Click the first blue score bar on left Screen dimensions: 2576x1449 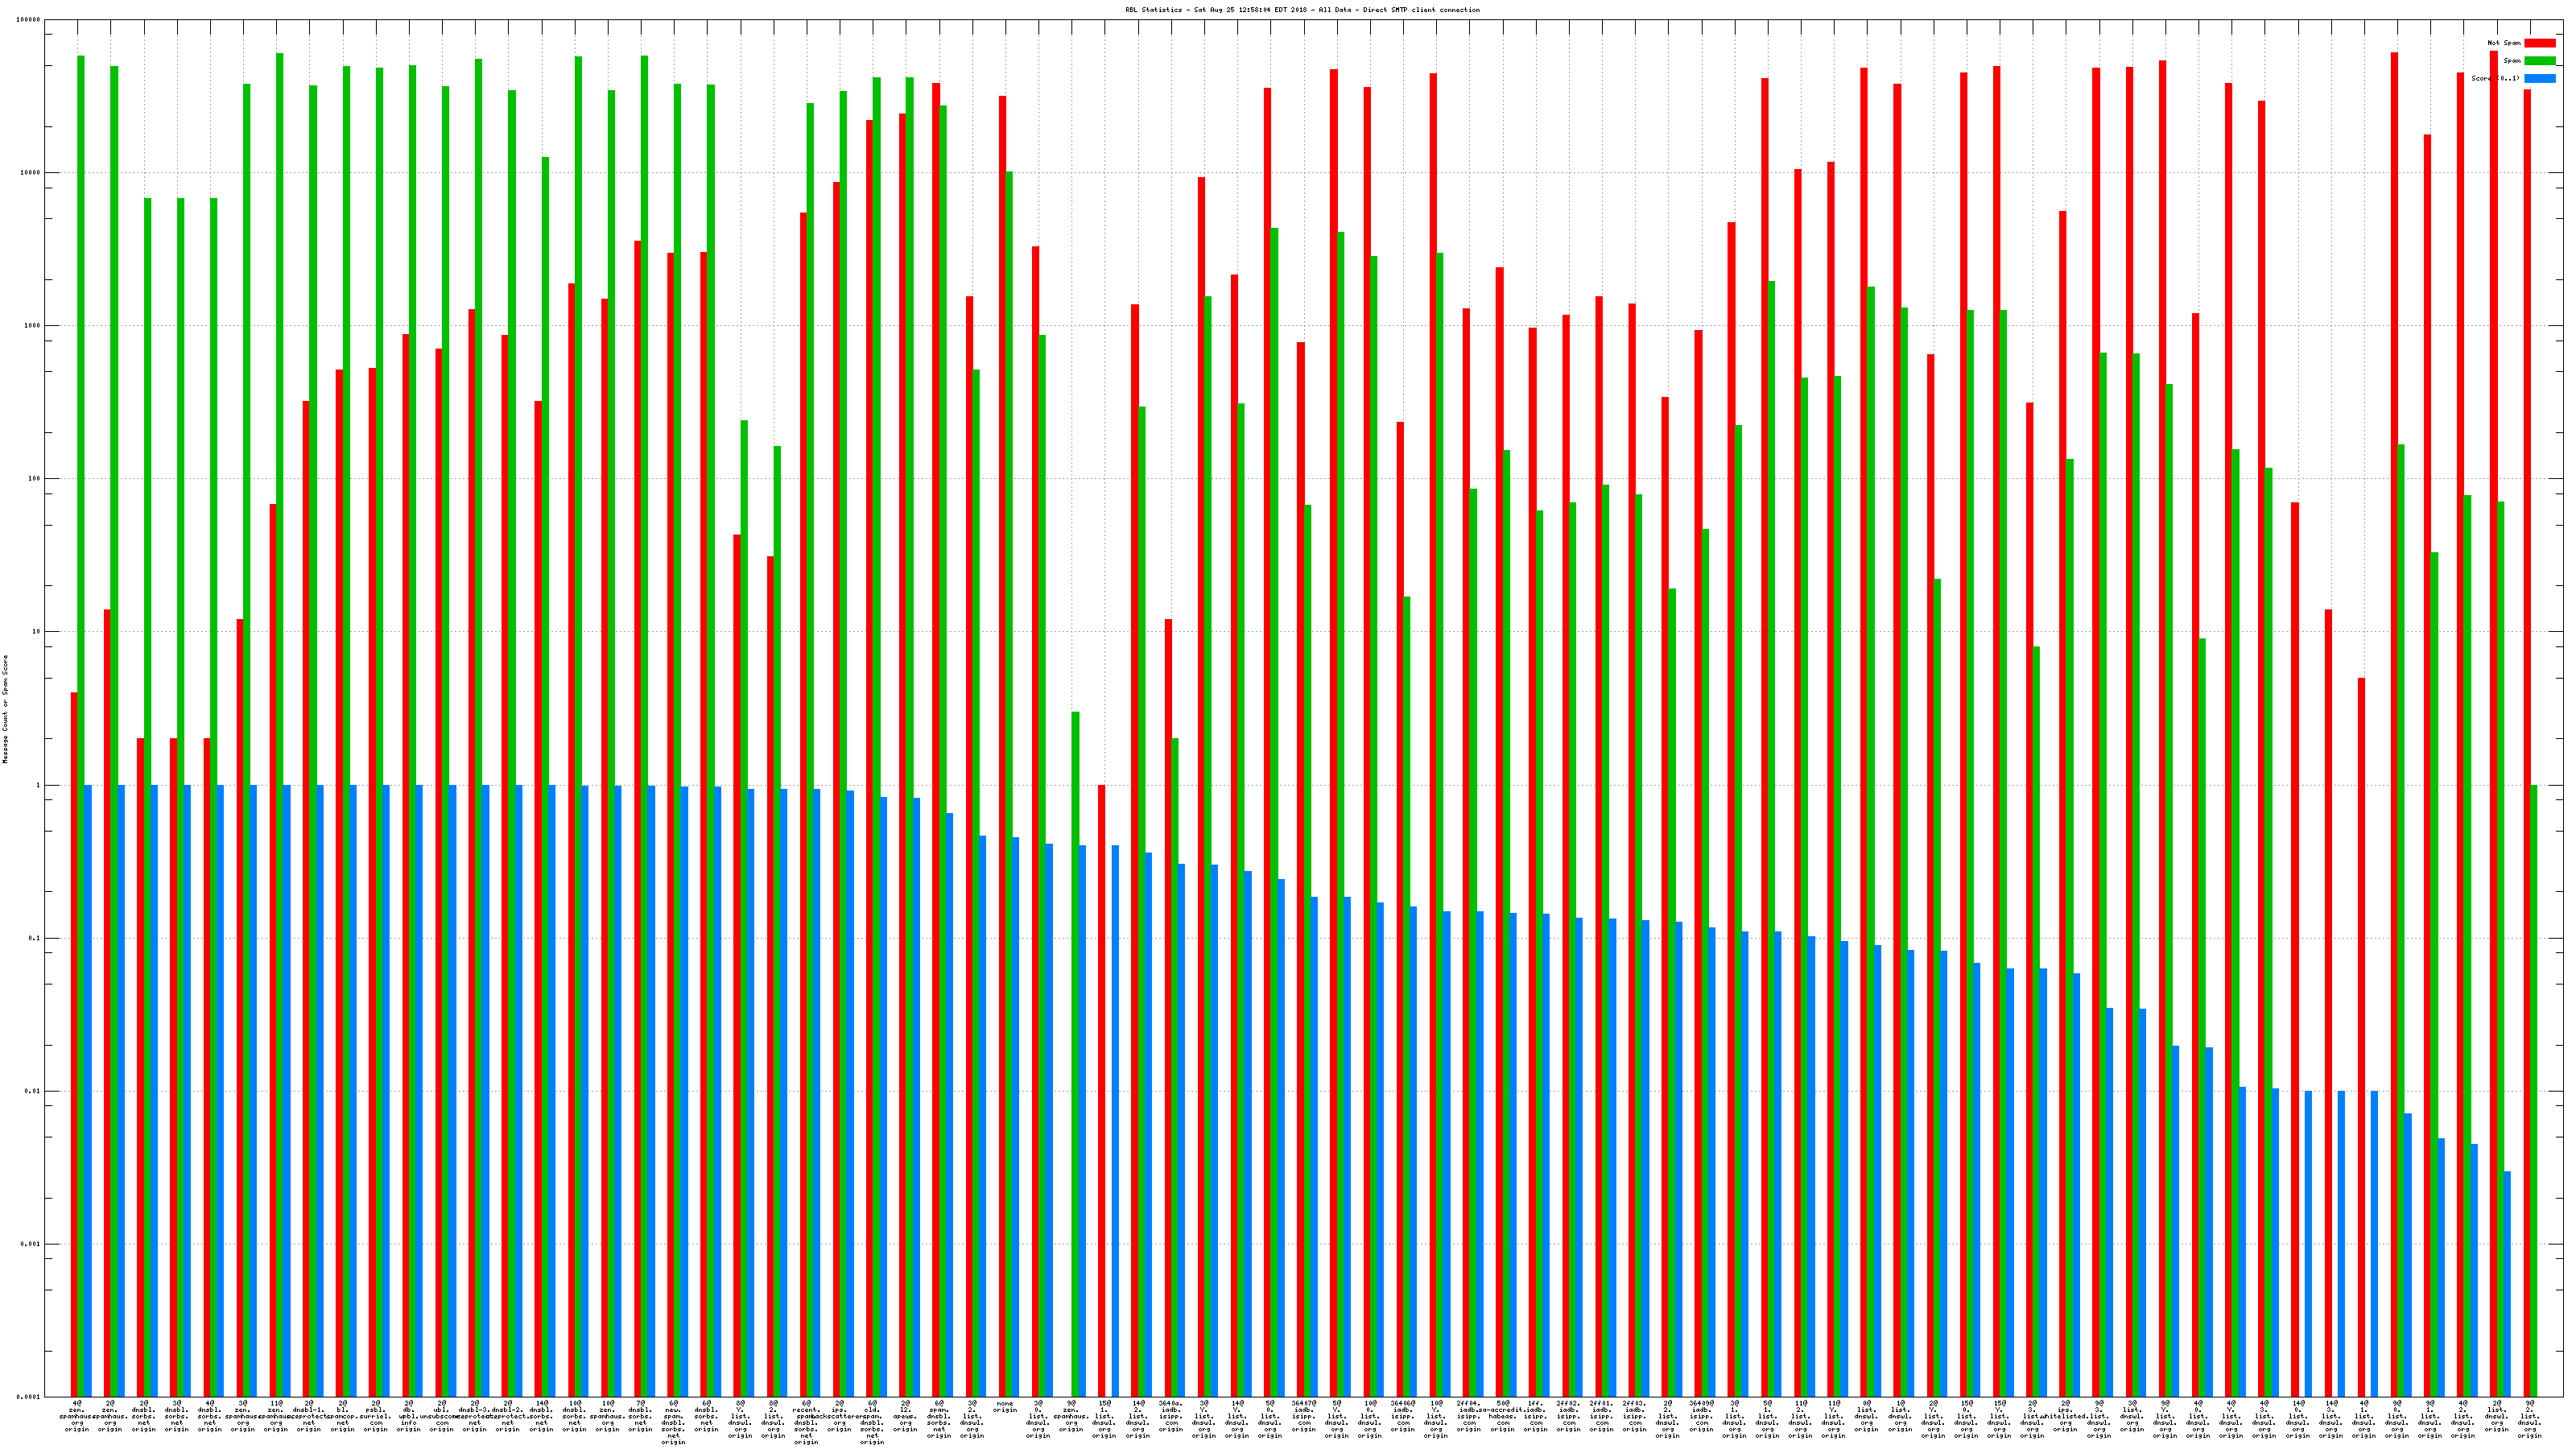click(x=88, y=1090)
